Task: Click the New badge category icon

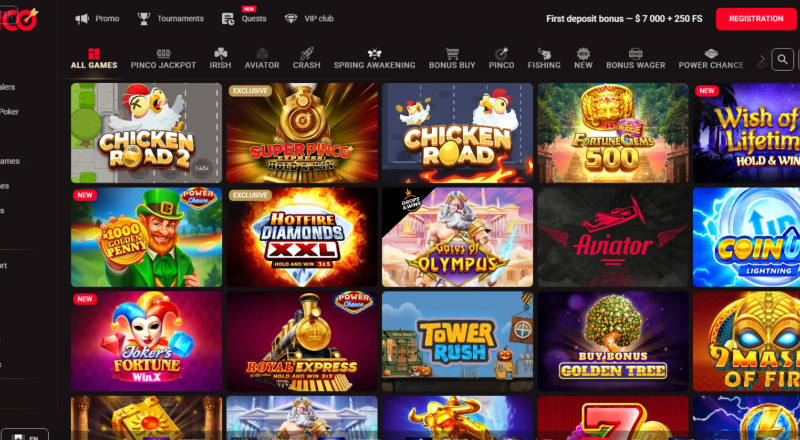Action: tap(583, 54)
